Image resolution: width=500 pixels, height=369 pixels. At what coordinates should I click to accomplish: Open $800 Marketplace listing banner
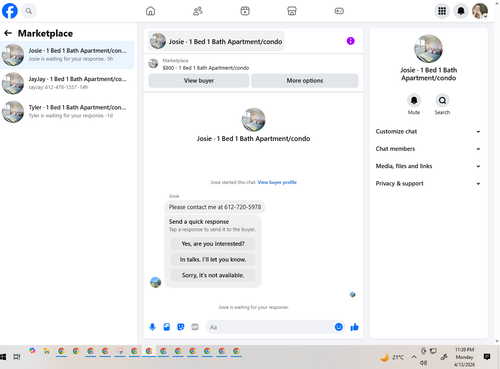tap(253, 64)
